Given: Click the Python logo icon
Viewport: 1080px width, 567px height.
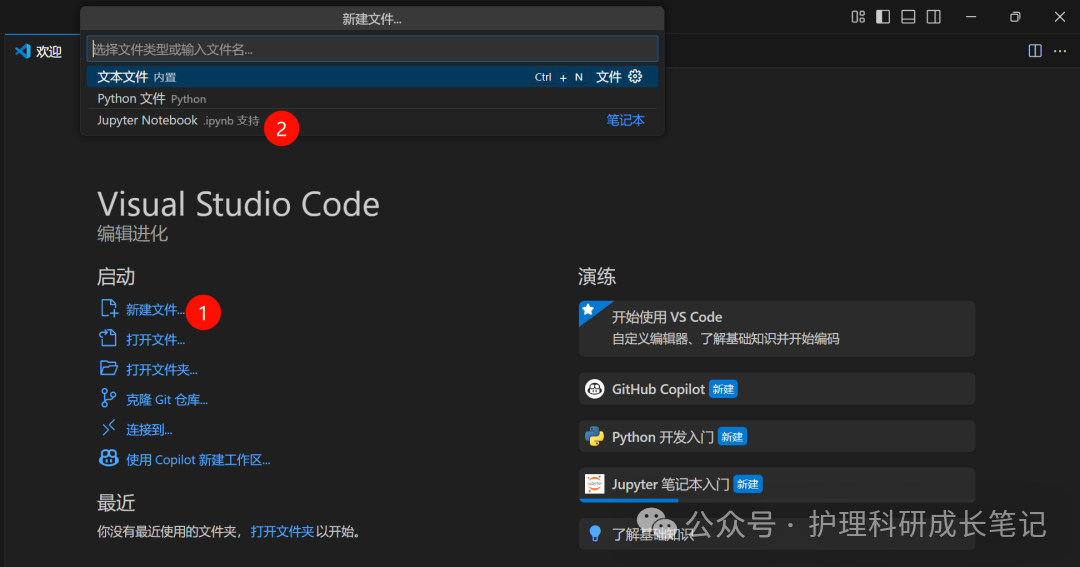Looking at the screenshot, I should click(x=594, y=437).
